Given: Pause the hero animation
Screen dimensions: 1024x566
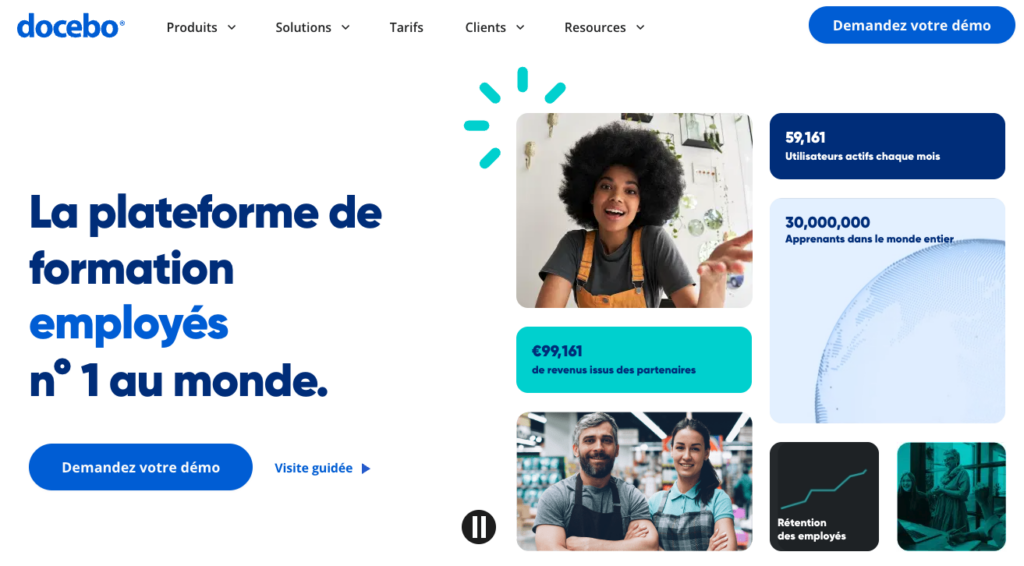Looking at the screenshot, I should (479, 526).
